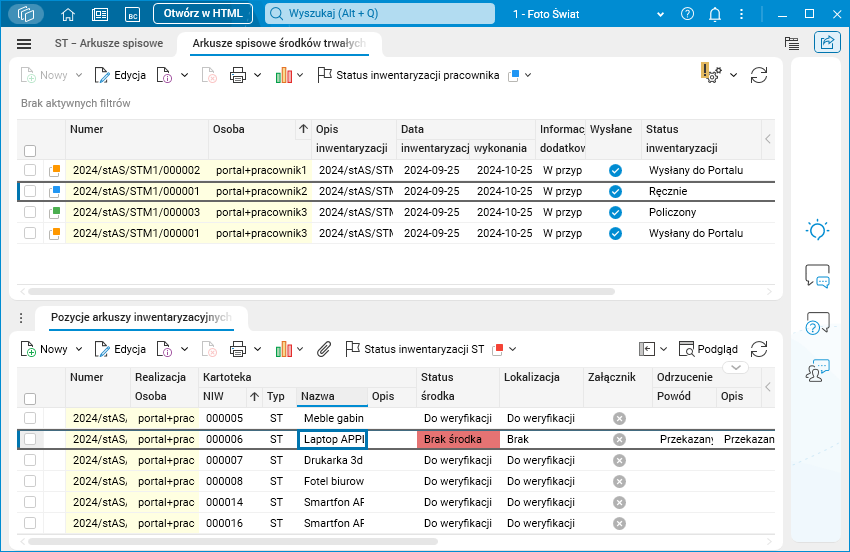Click the chart icon in lower toolbar
This screenshot has height=552, width=850.
coord(283,349)
